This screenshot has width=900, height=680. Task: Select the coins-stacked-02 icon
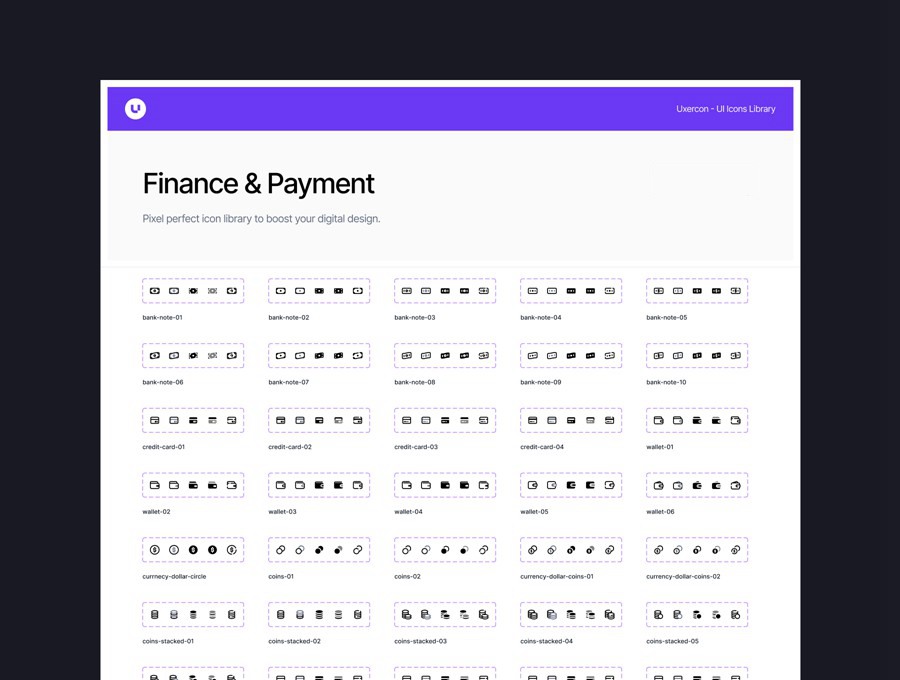[318, 614]
